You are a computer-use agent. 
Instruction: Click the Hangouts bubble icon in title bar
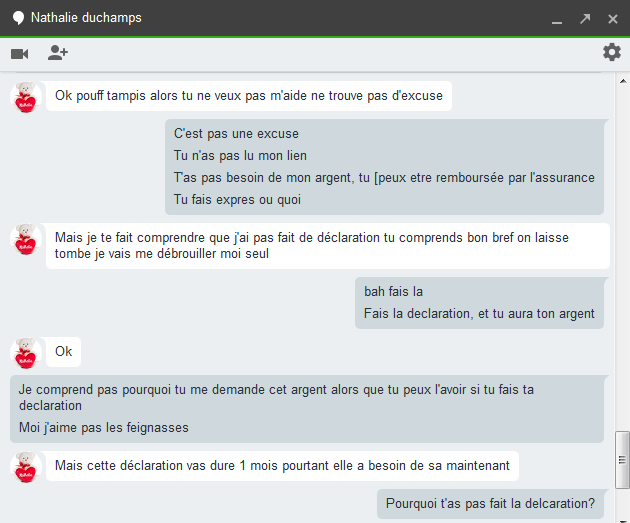click(x=17, y=18)
